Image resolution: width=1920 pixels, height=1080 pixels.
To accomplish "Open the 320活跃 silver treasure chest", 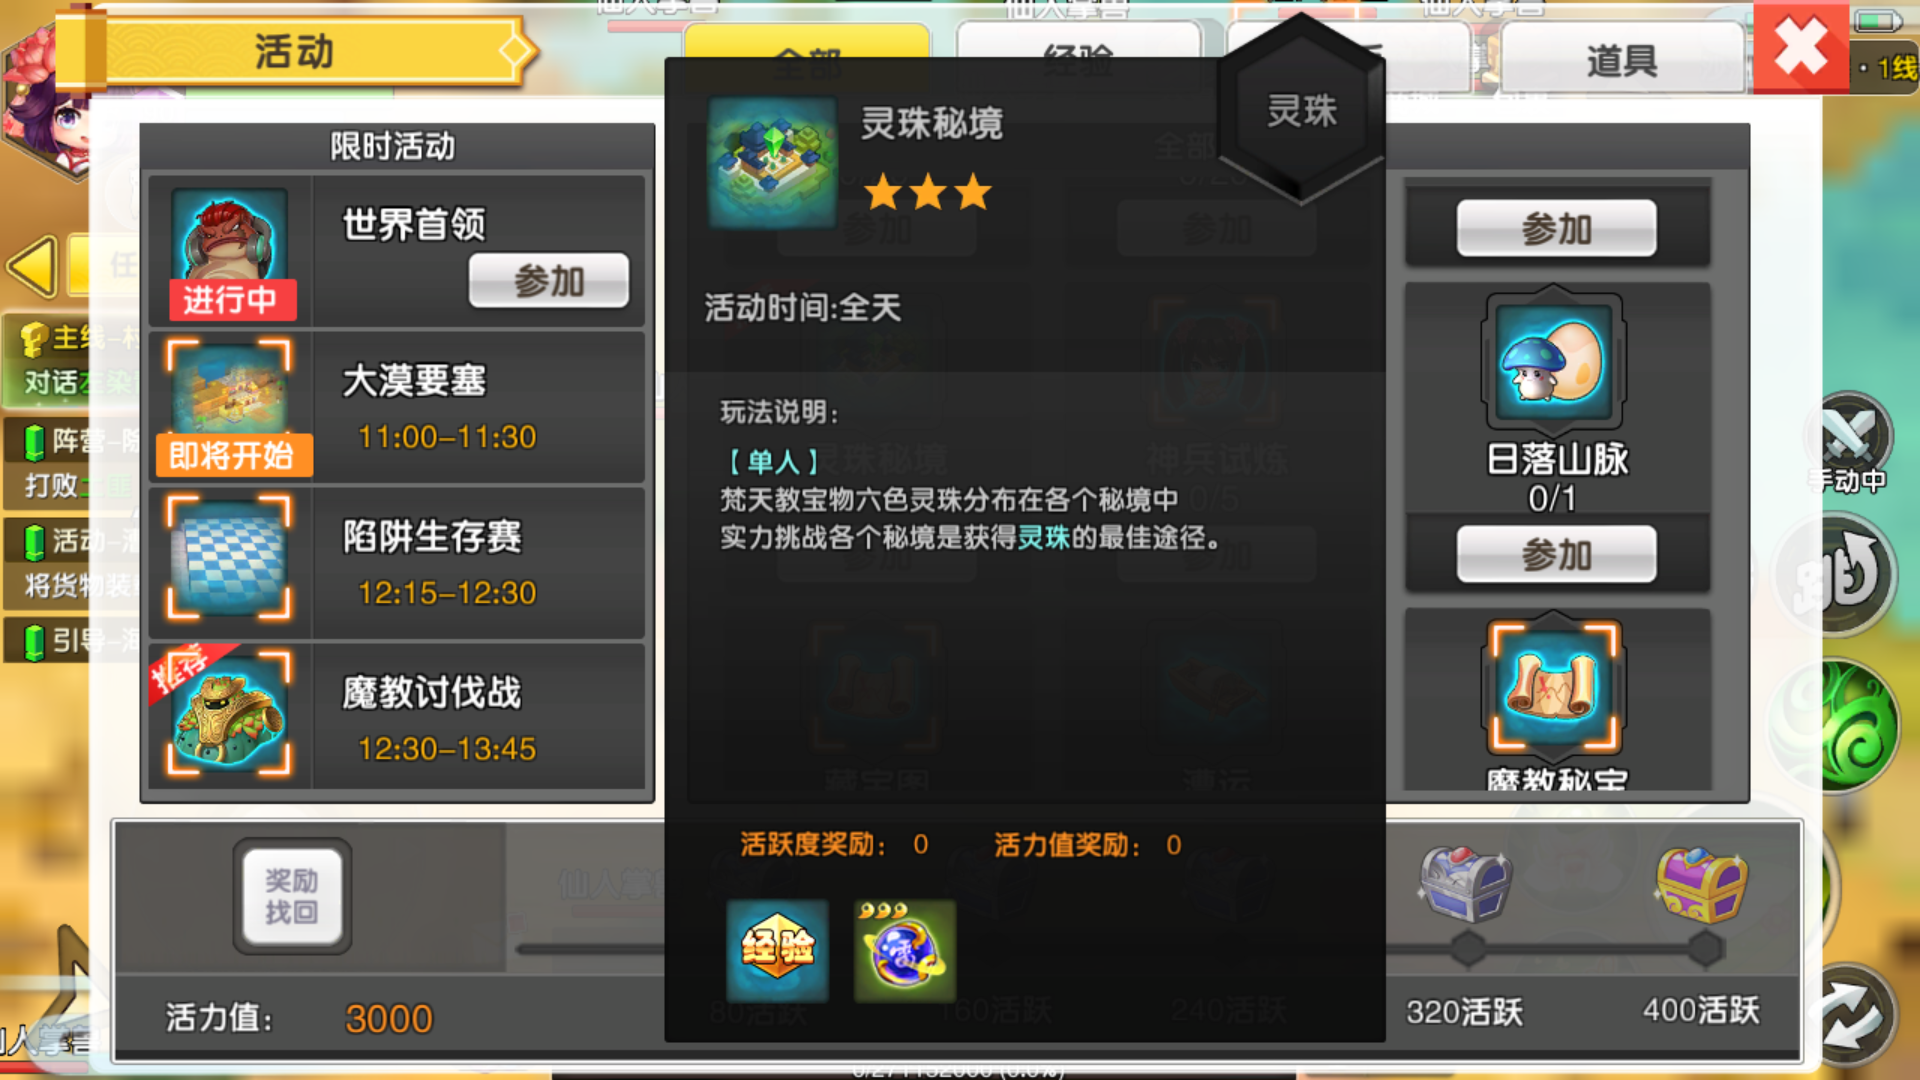I will (1465, 883).
